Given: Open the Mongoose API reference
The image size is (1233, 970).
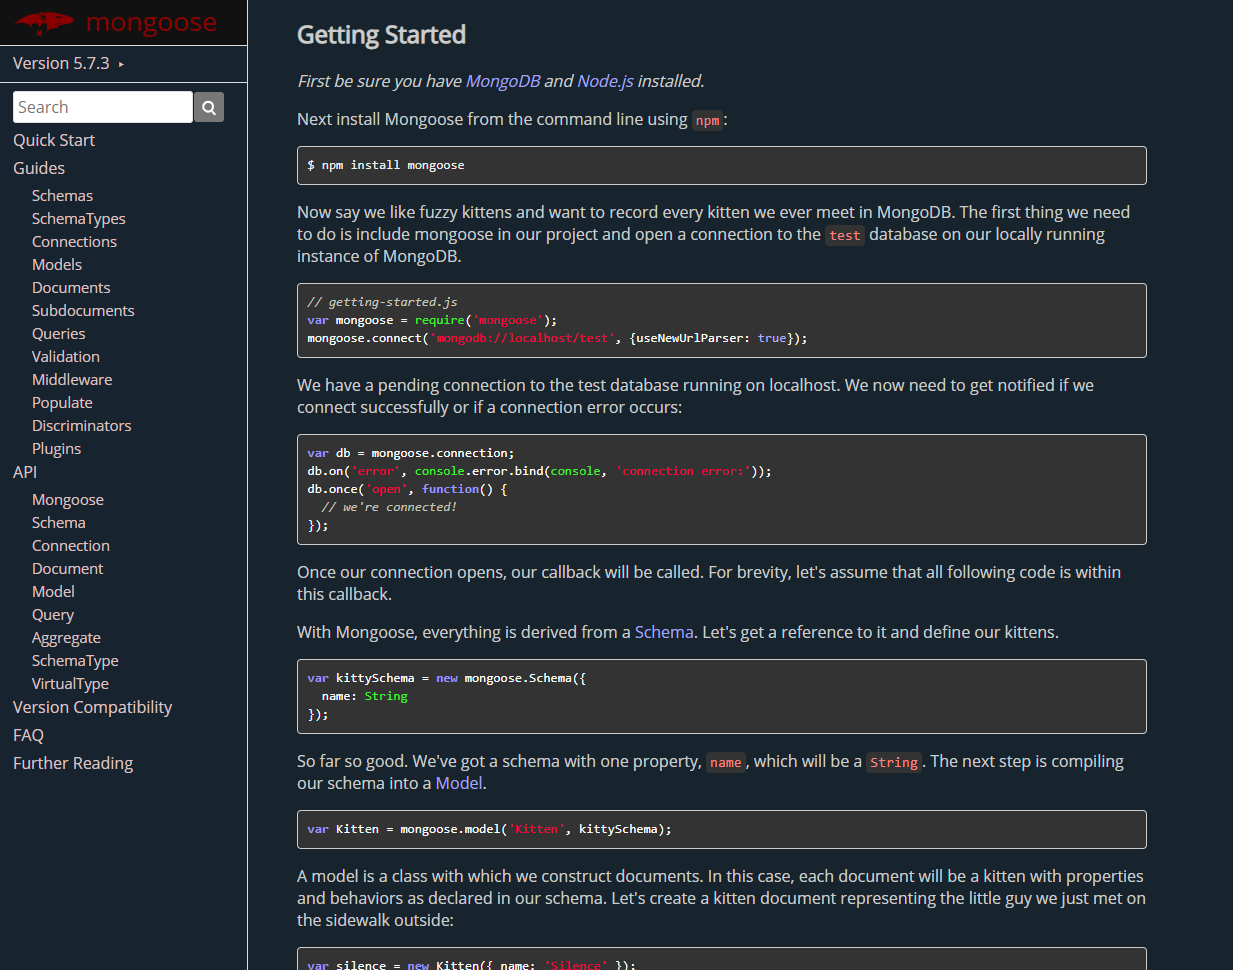Looking at the screenshot, I should pyautogui.click(x=68, y=500).
